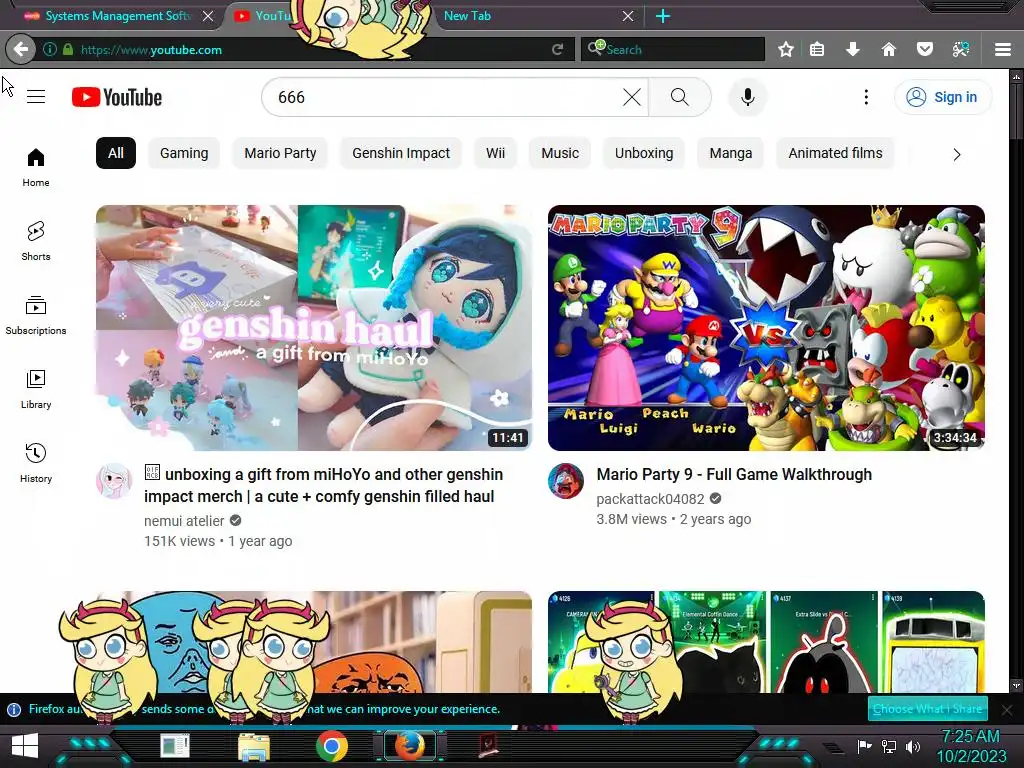Go back with the browser back arrow

coord(21,49)
